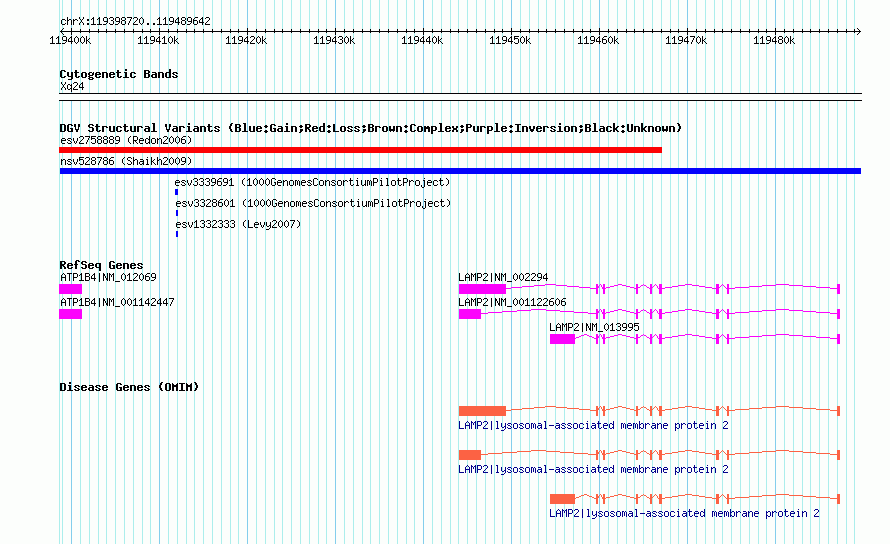Click the LAMP2|NM_013995 transcript label
The height and width of the screenshot is (544, 890).
(594, 327)
